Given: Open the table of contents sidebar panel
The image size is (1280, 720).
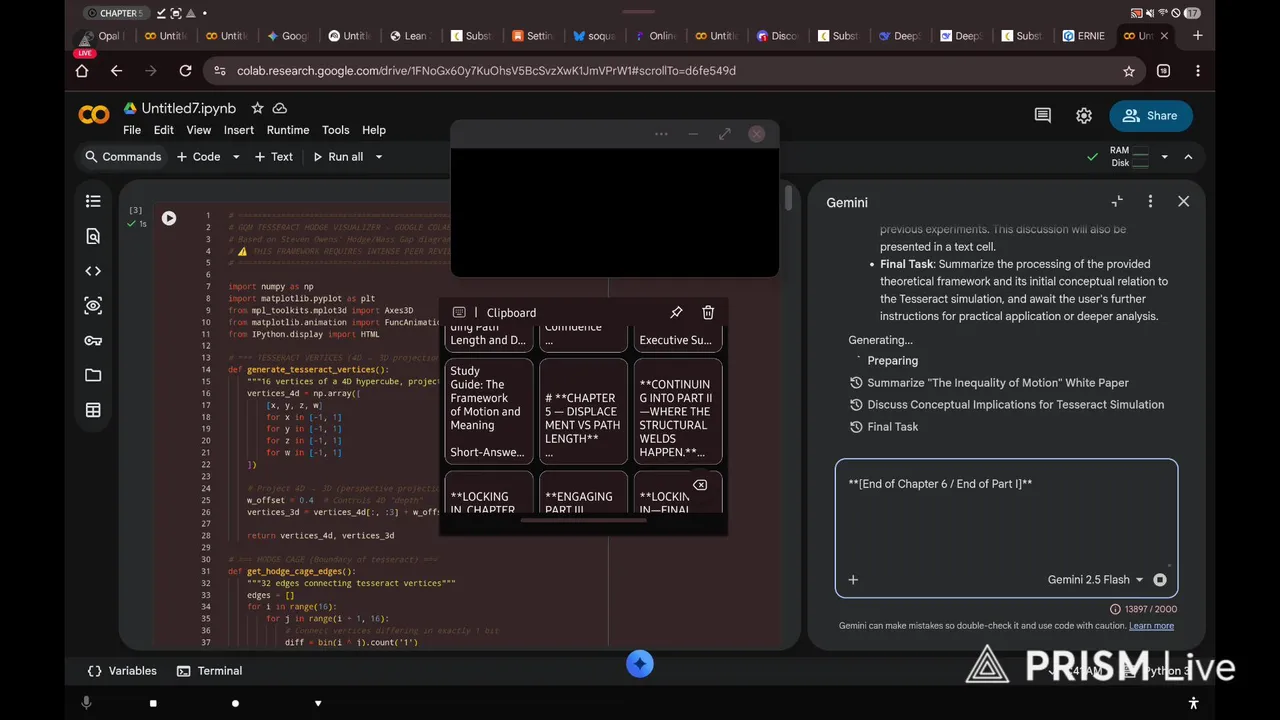Looking at the screenshot, I should [93, 201].
